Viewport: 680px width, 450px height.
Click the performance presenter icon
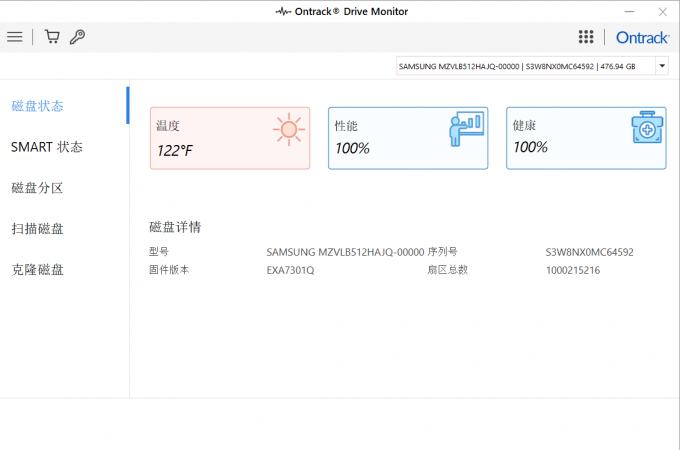coord(467,129)
